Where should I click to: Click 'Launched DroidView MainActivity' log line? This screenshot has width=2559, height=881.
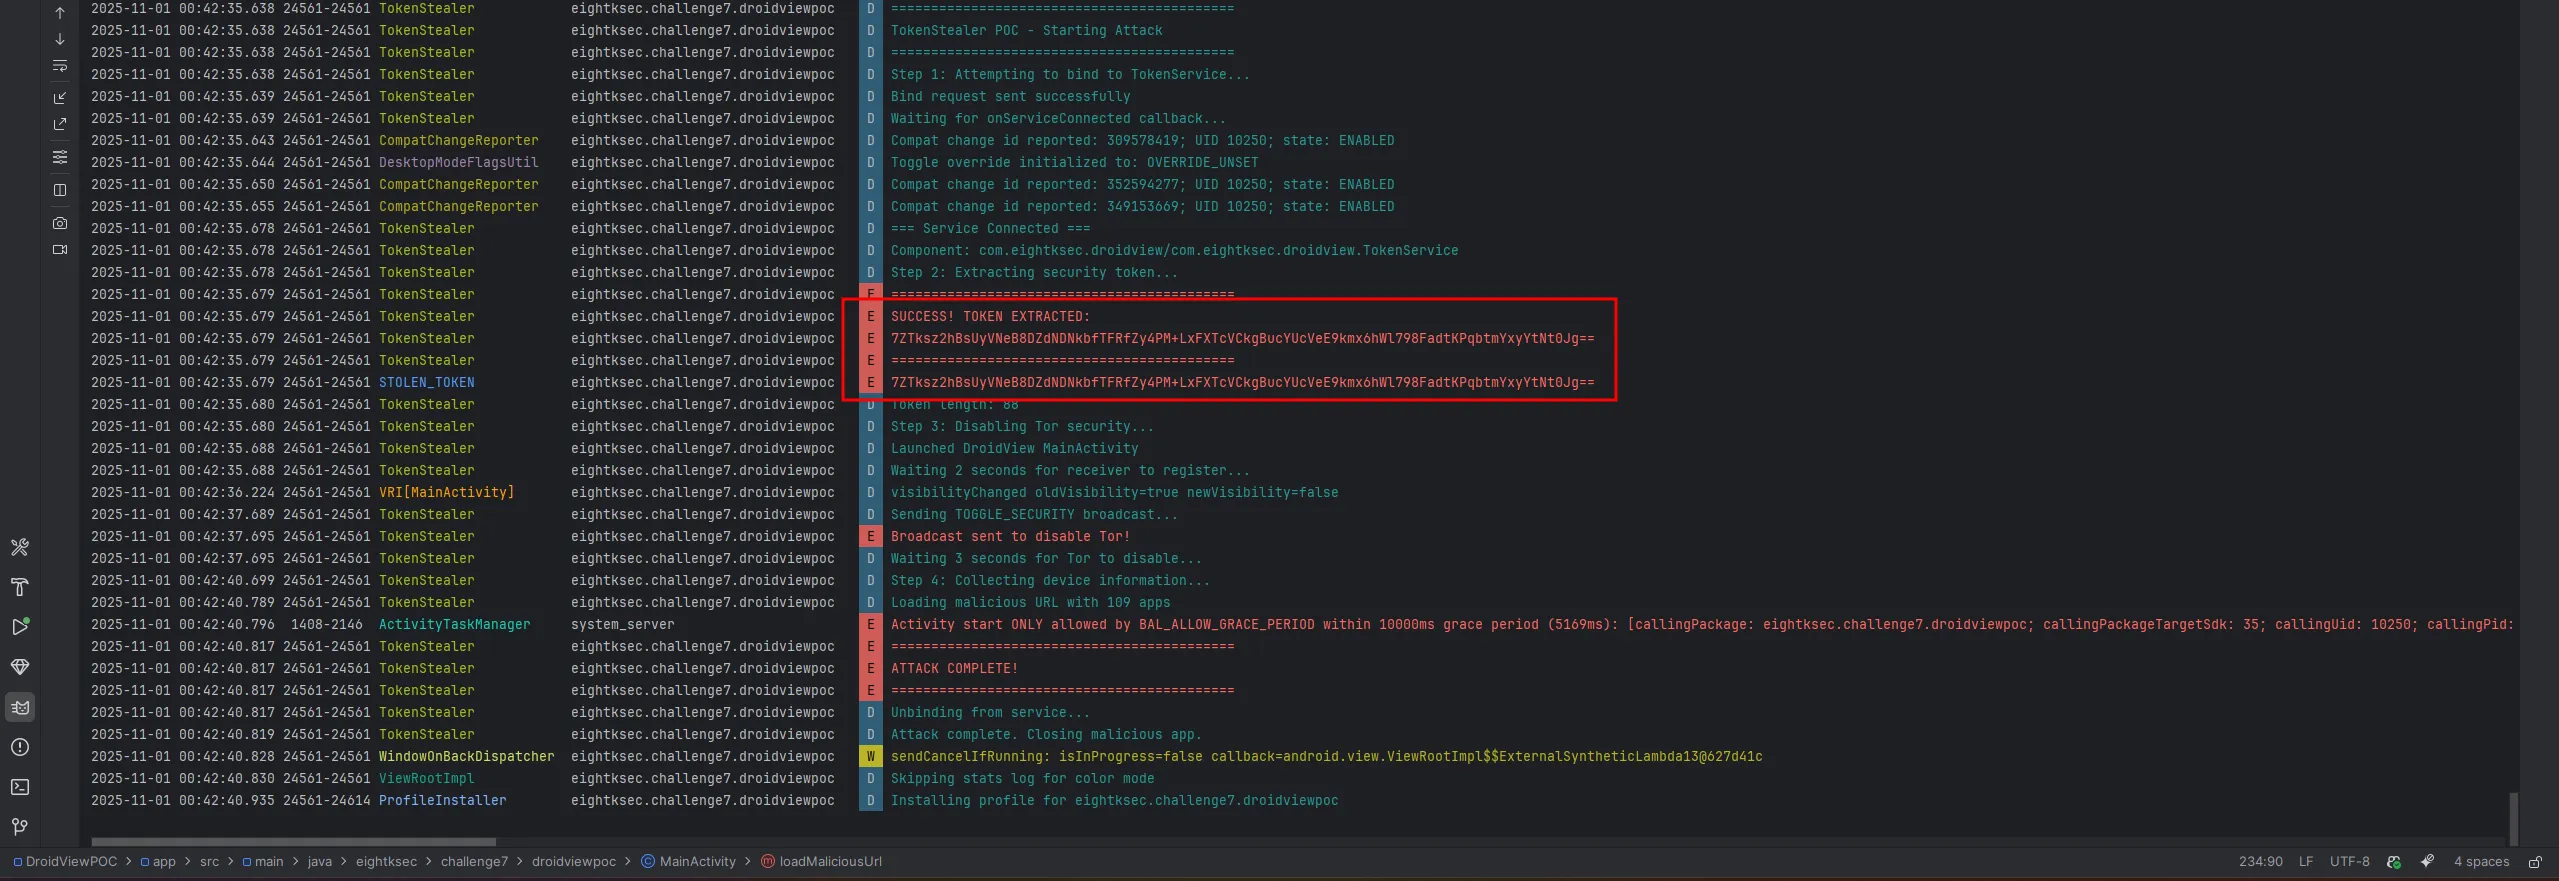click(x=1014, y=449)
